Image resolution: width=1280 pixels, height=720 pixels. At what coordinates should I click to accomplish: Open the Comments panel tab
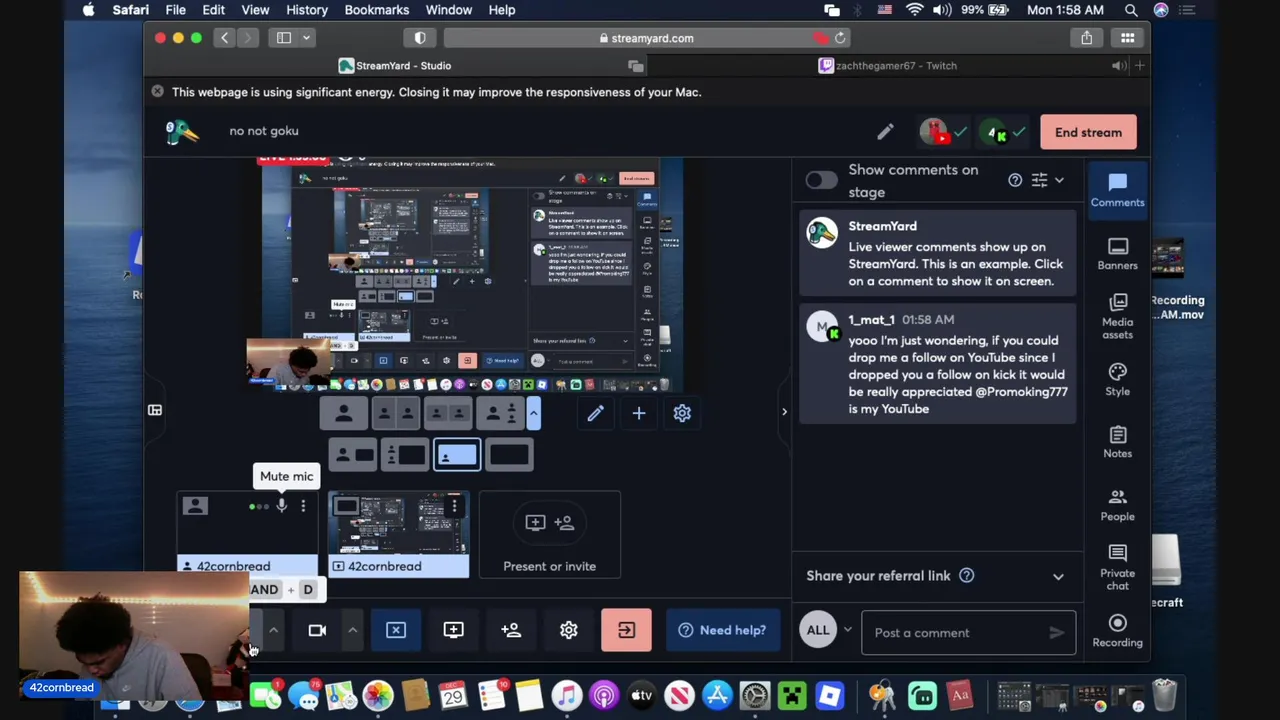[1117, 189]
